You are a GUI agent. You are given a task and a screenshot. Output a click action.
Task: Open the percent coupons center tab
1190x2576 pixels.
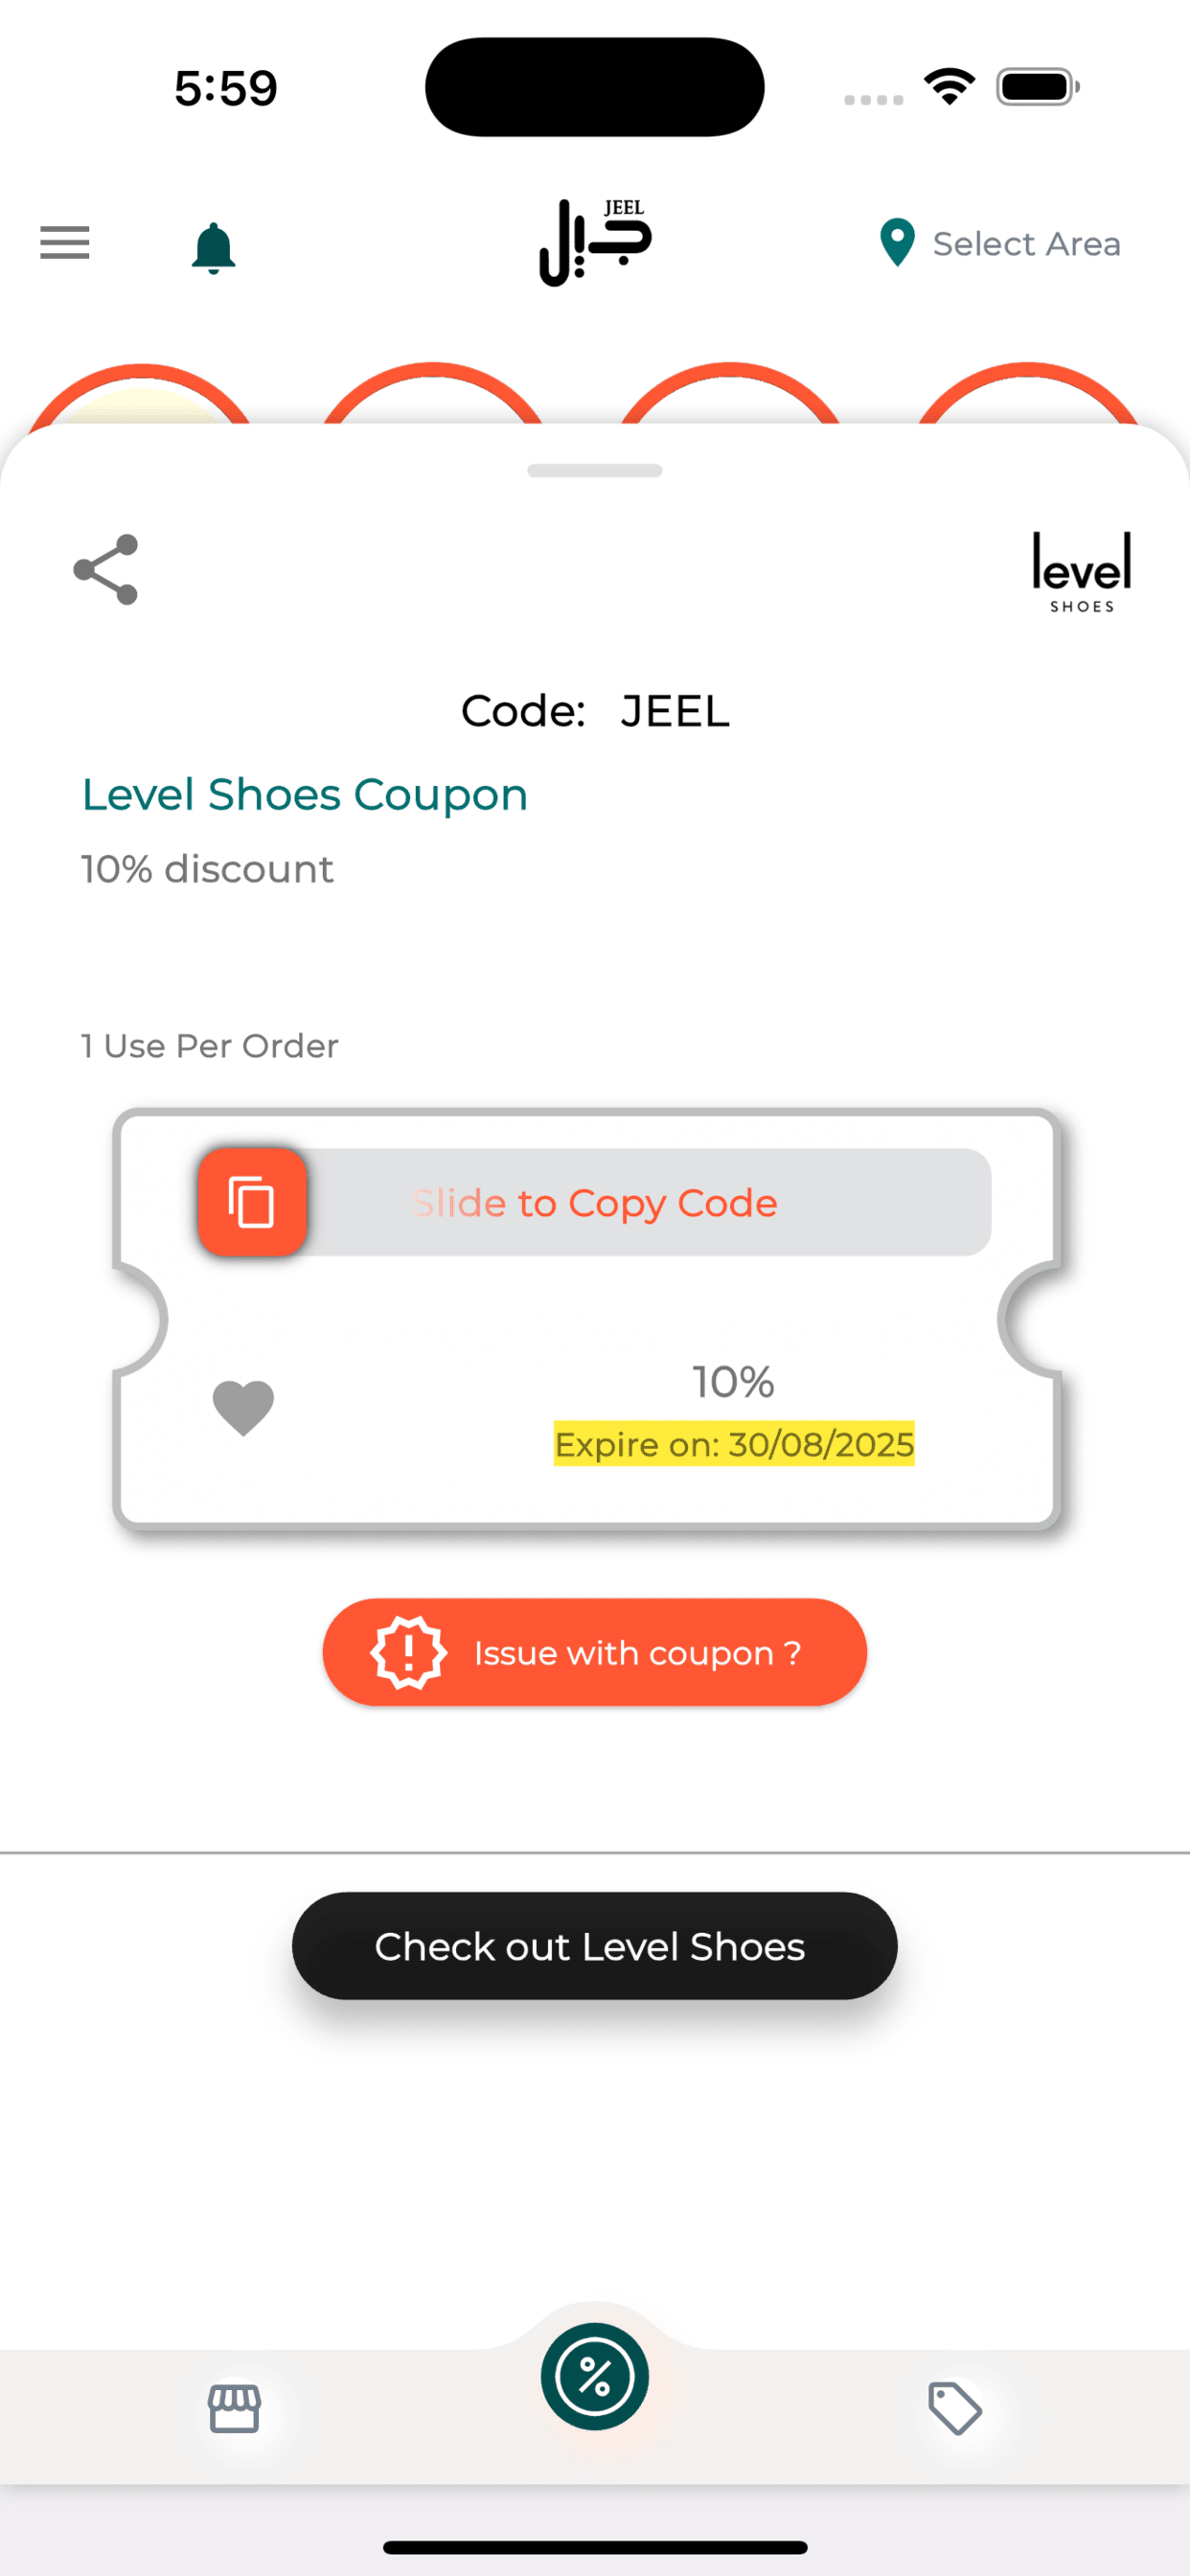pyautogui.click(x=595, y=2376)
